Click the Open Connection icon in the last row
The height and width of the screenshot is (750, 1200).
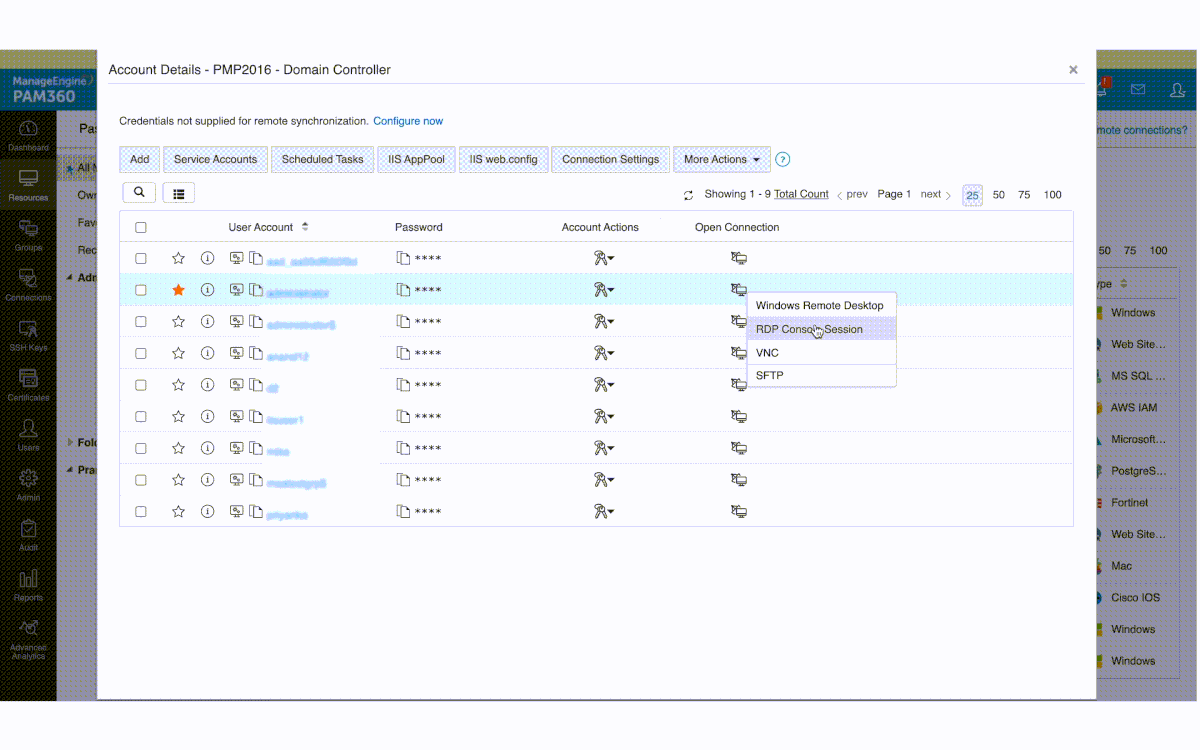click(738, 511)
